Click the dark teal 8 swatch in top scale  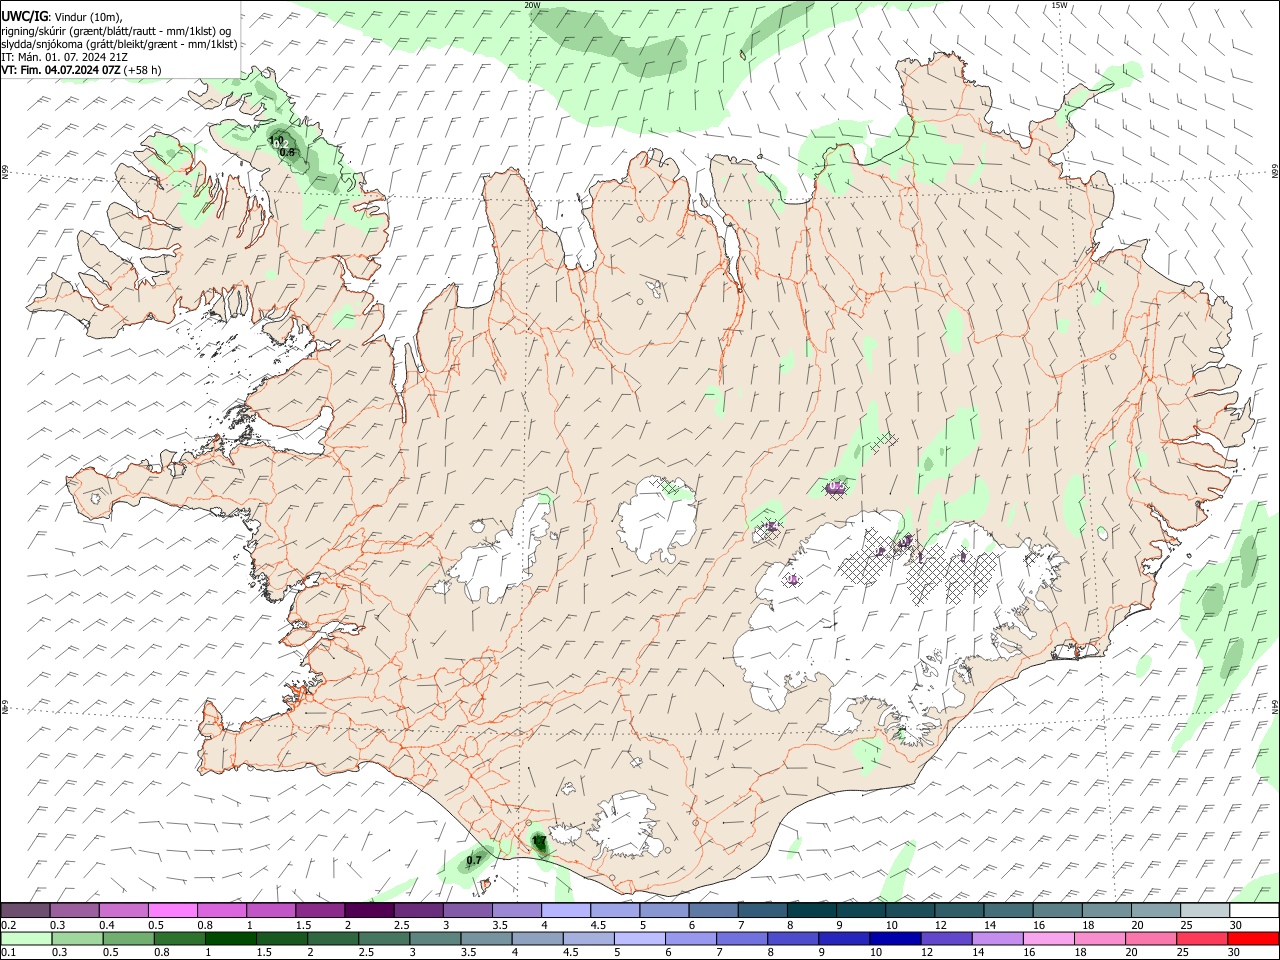pyautogui.click(x=811, y=911)
